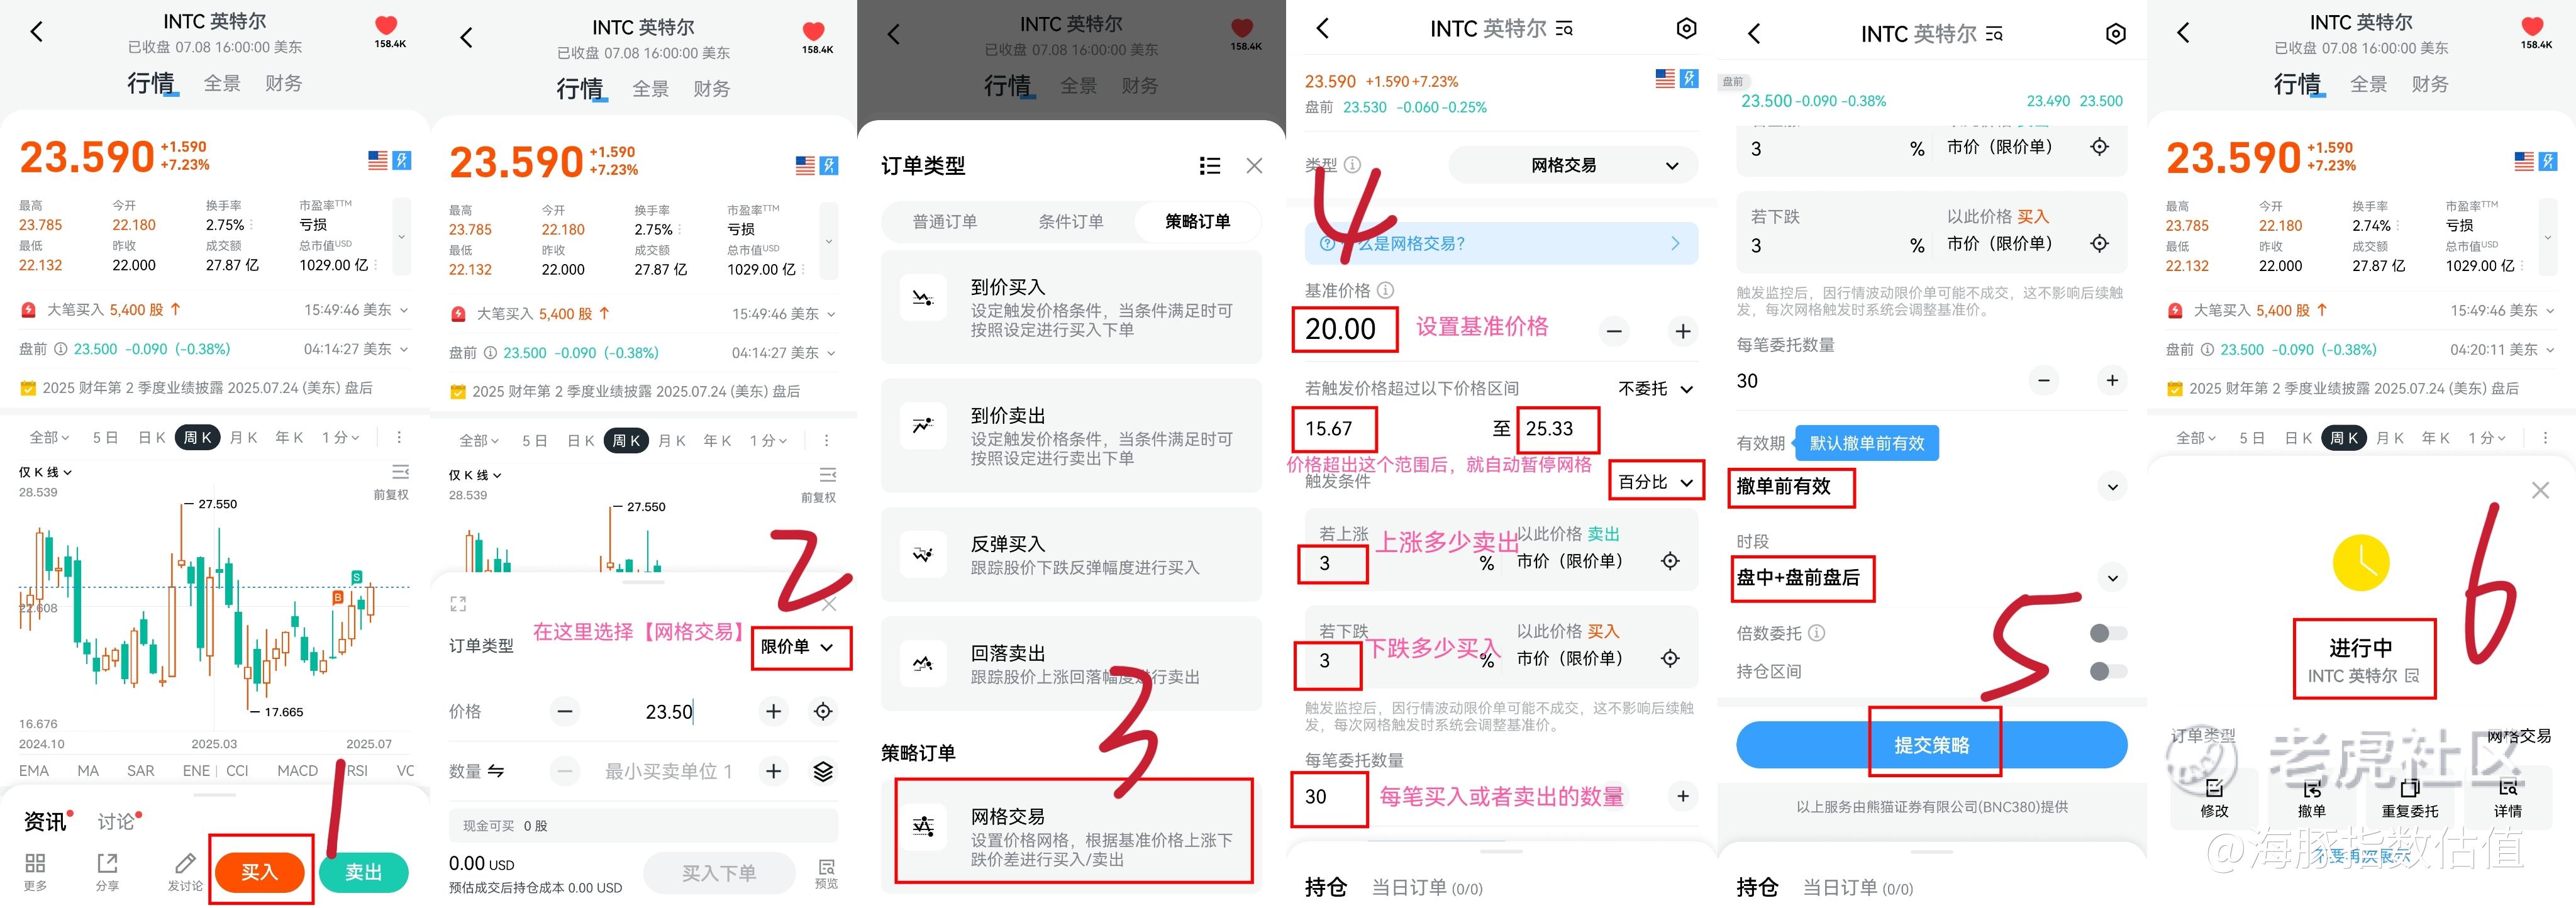
Task: Click the 修改 edit order icon
Action: pos(2214,788)
